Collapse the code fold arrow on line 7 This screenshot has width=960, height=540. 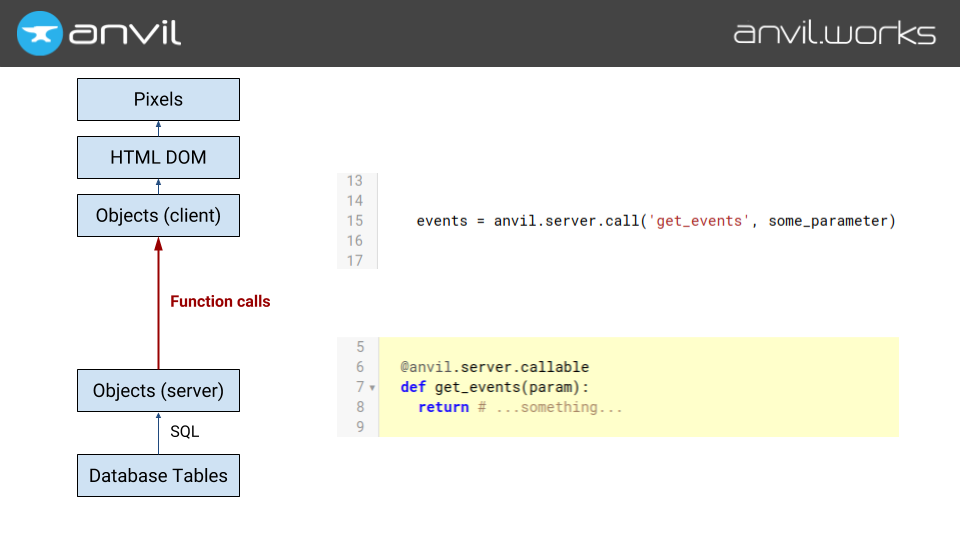pyautogui.click(x=372, y=388)
